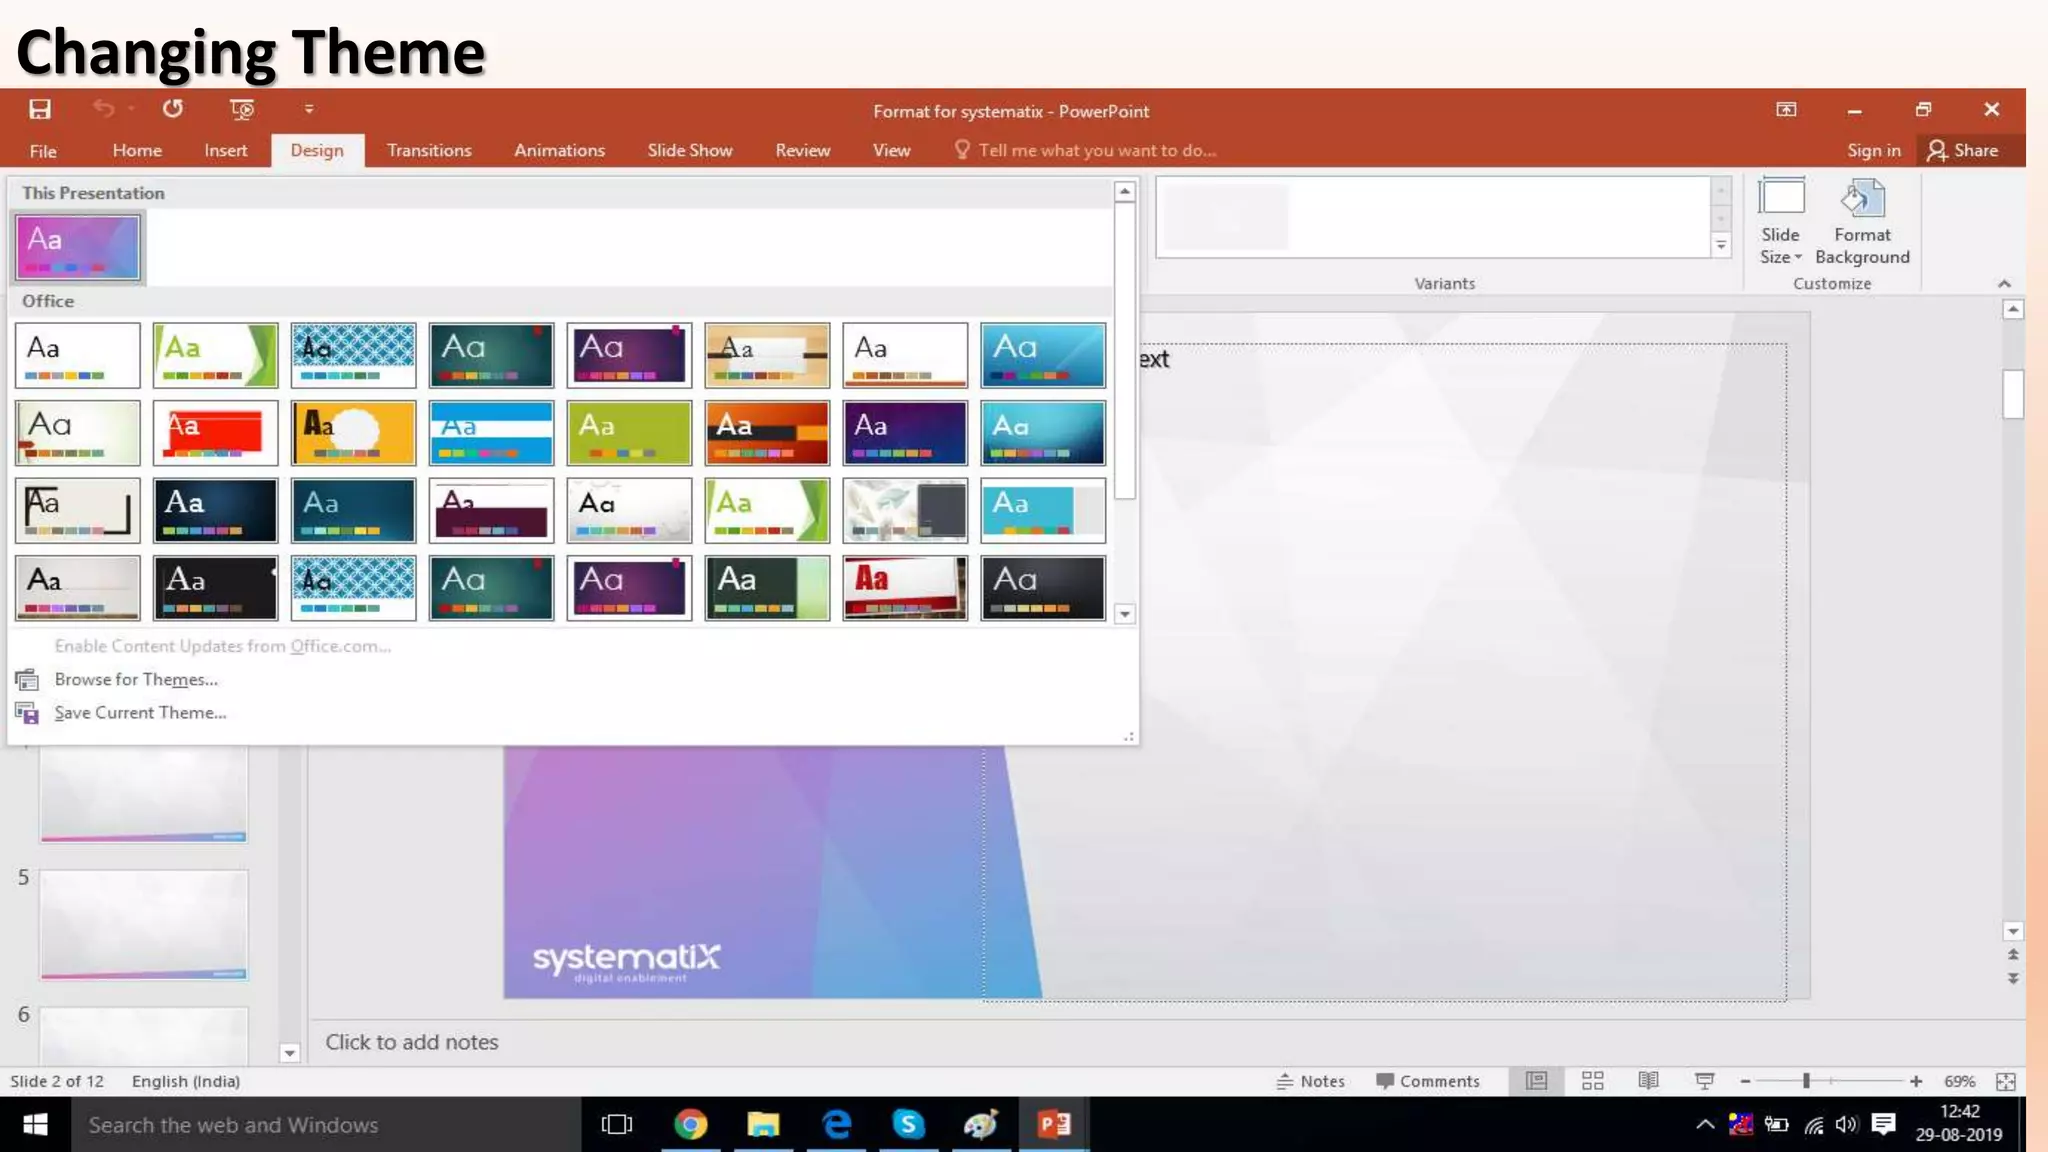The width and height of the screenshot is (2048, 1152).
Task: Fit slide to current window icon
Action: [2006, 1081]
